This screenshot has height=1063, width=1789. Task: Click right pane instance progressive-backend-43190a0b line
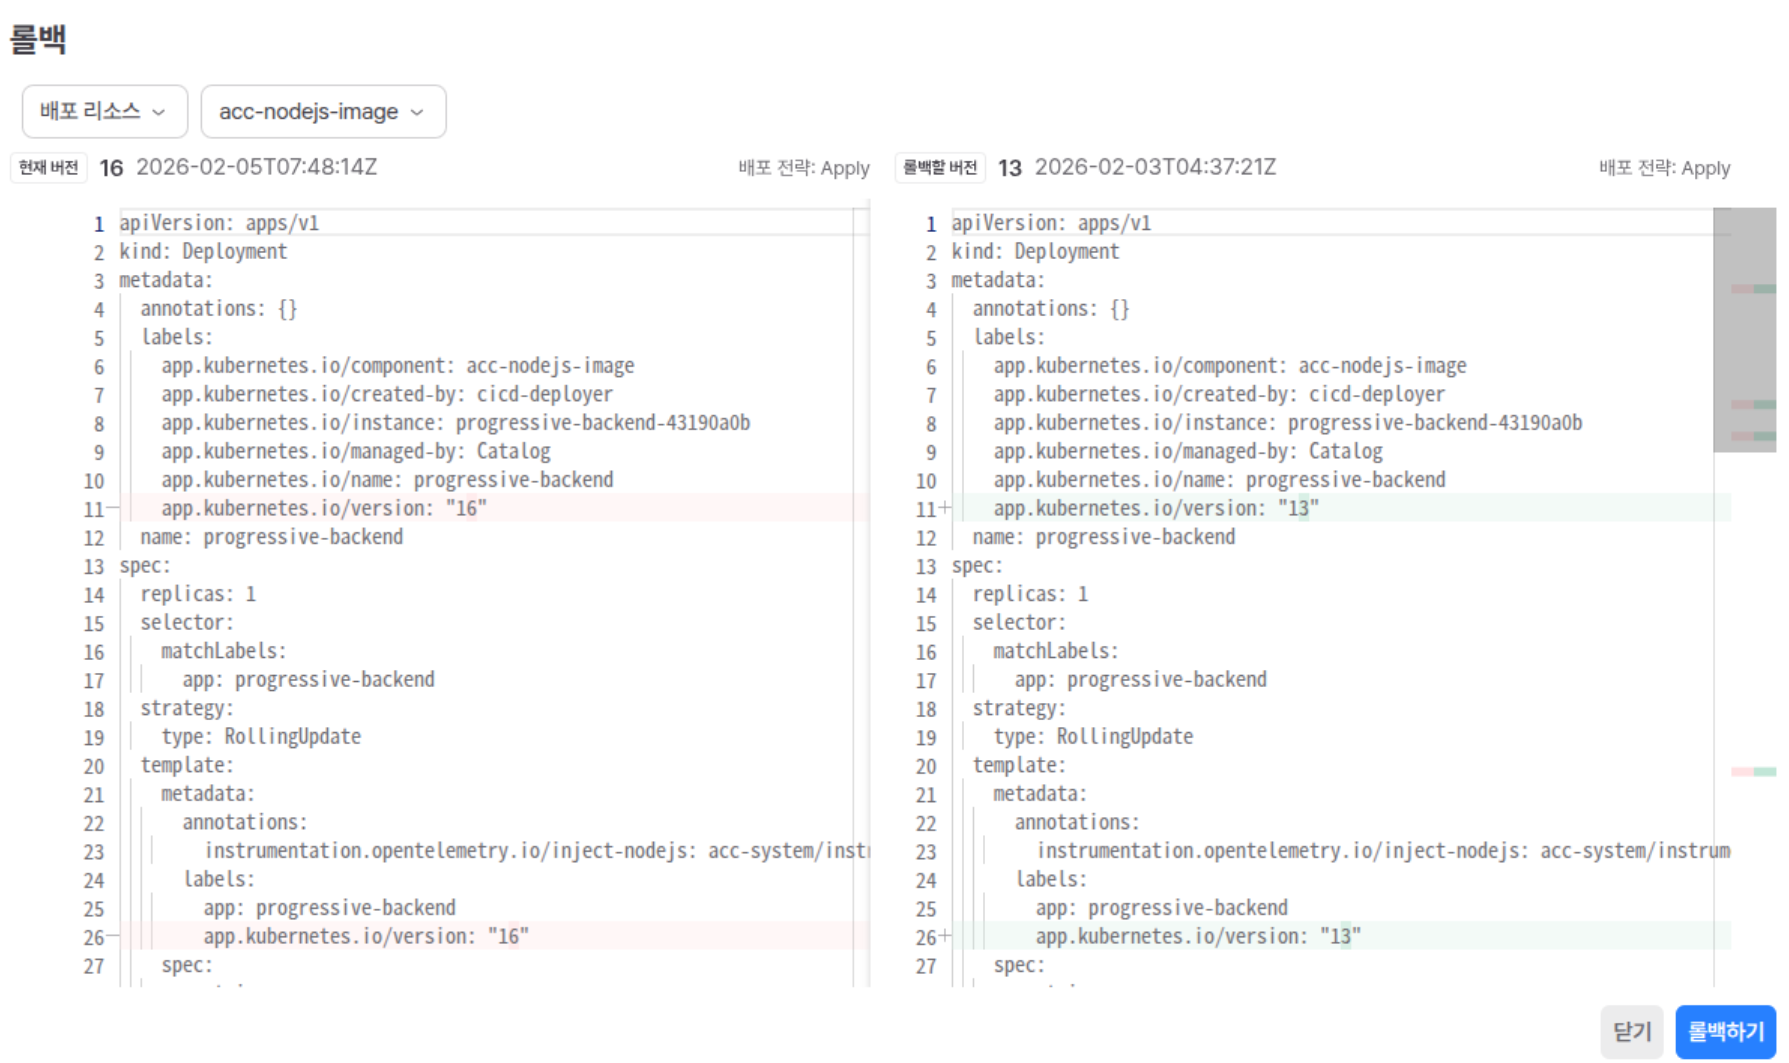1288,423
